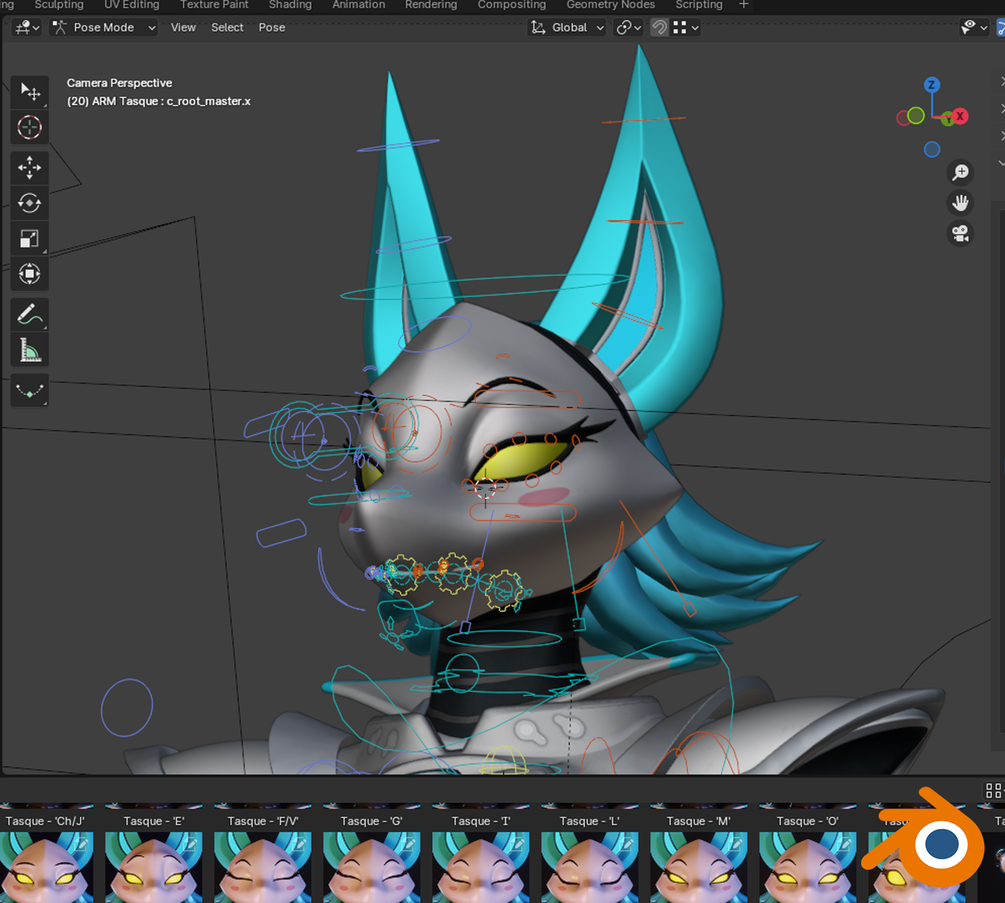1005x903 pixels.
Task: Switch to the Compositing workspace tab
Action: [511, 5]
